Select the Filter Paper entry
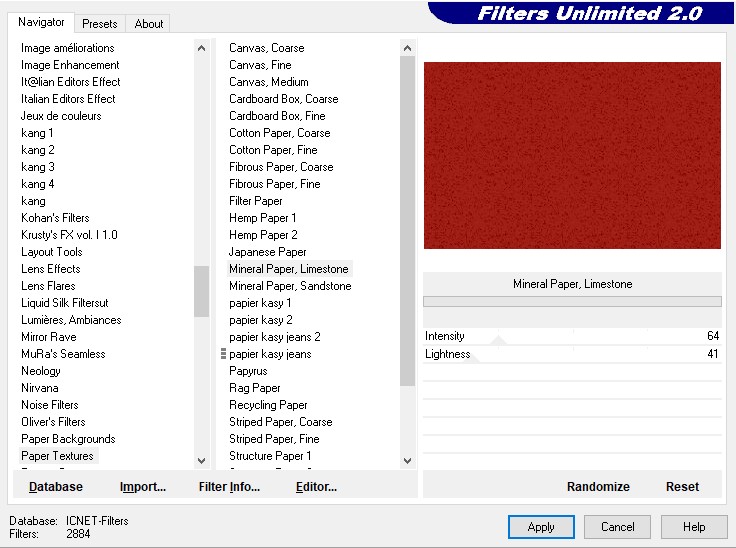 point(255,201)
